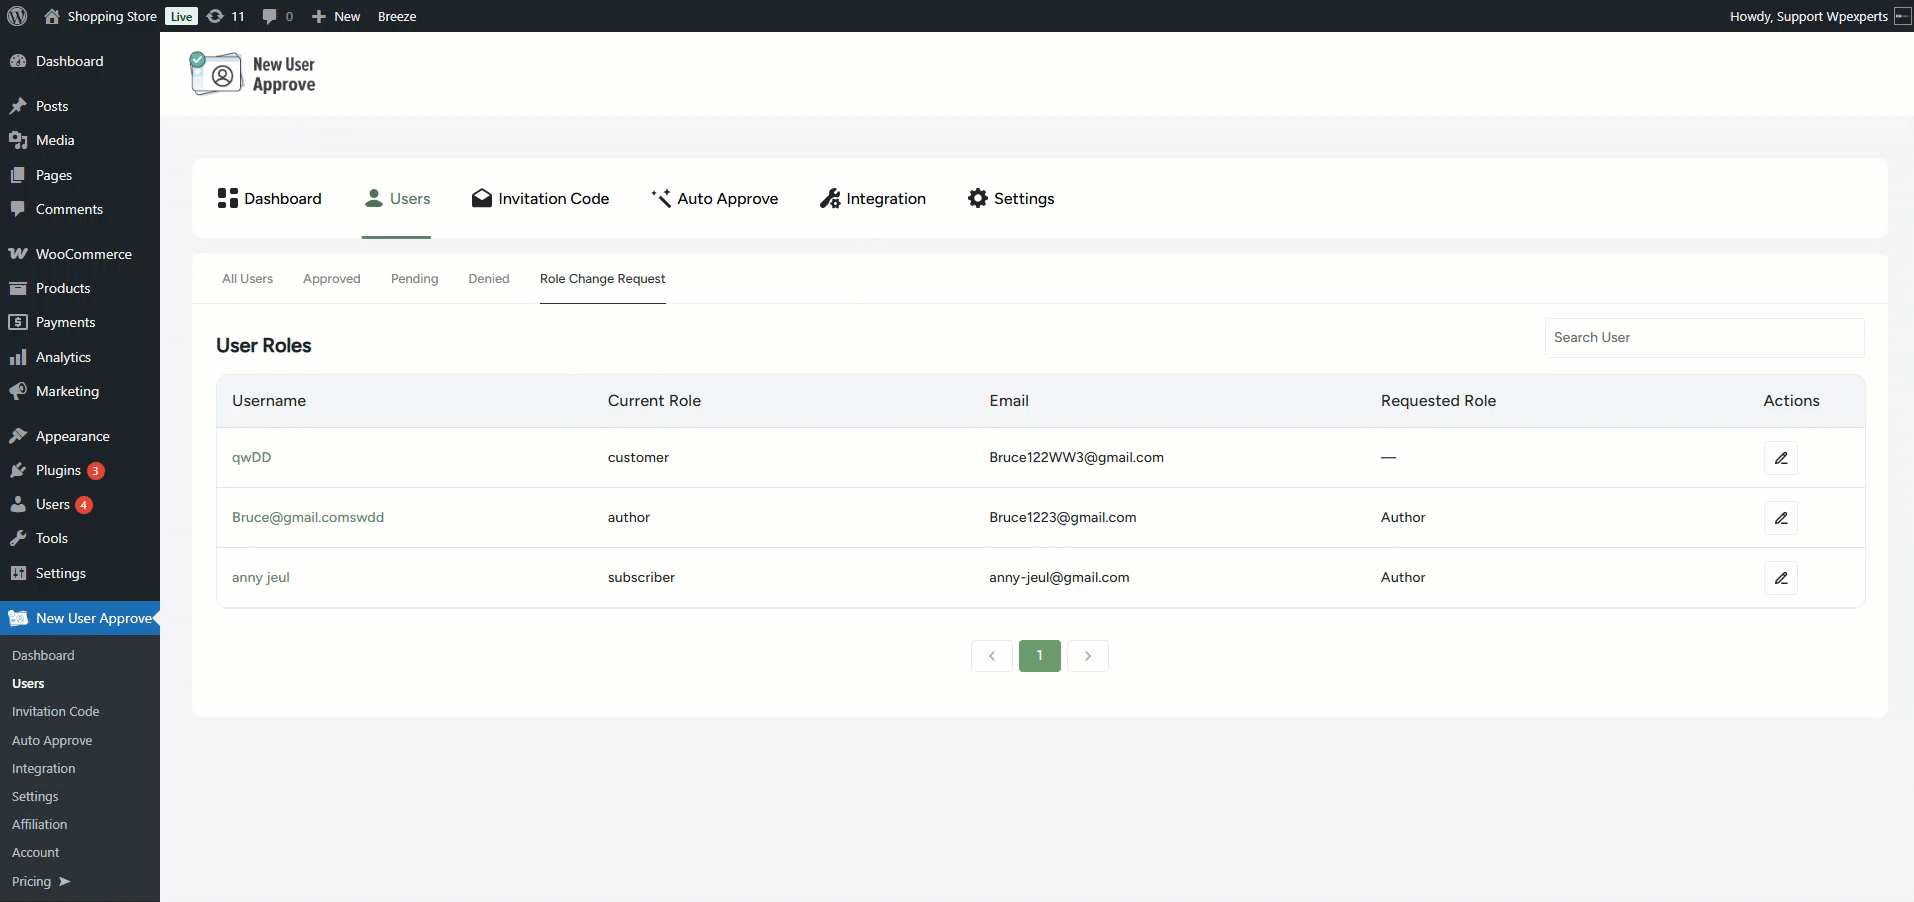Open the Invitation Code tab
Viewport: 1914px width, 902px height.
coord(540,198)
